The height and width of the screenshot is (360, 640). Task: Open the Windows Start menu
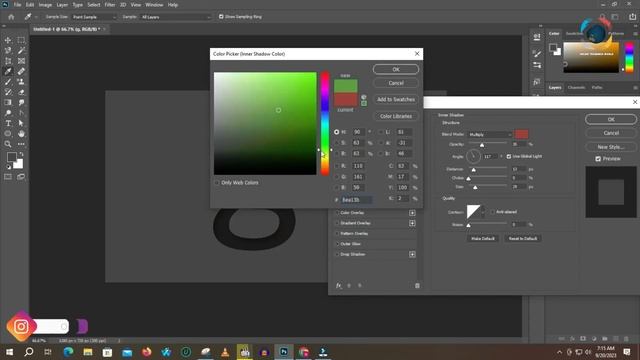(9, 352)
